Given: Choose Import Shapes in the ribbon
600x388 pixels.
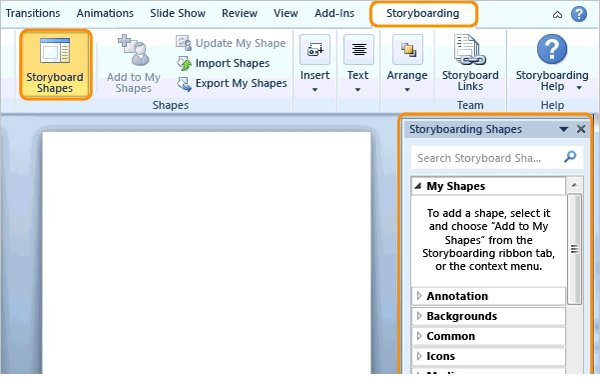Looking at the screenshot, I should click(x=223, y=63).
